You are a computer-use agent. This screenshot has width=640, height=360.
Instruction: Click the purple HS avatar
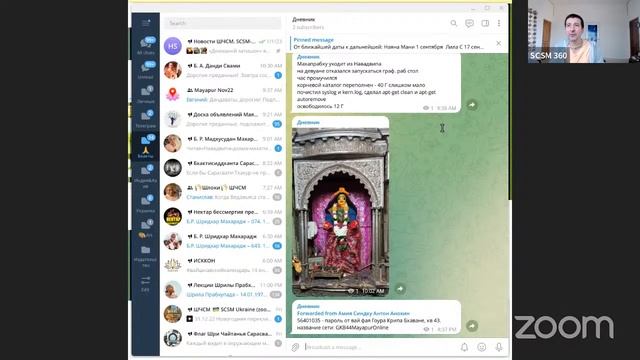(x=173, y=46)
